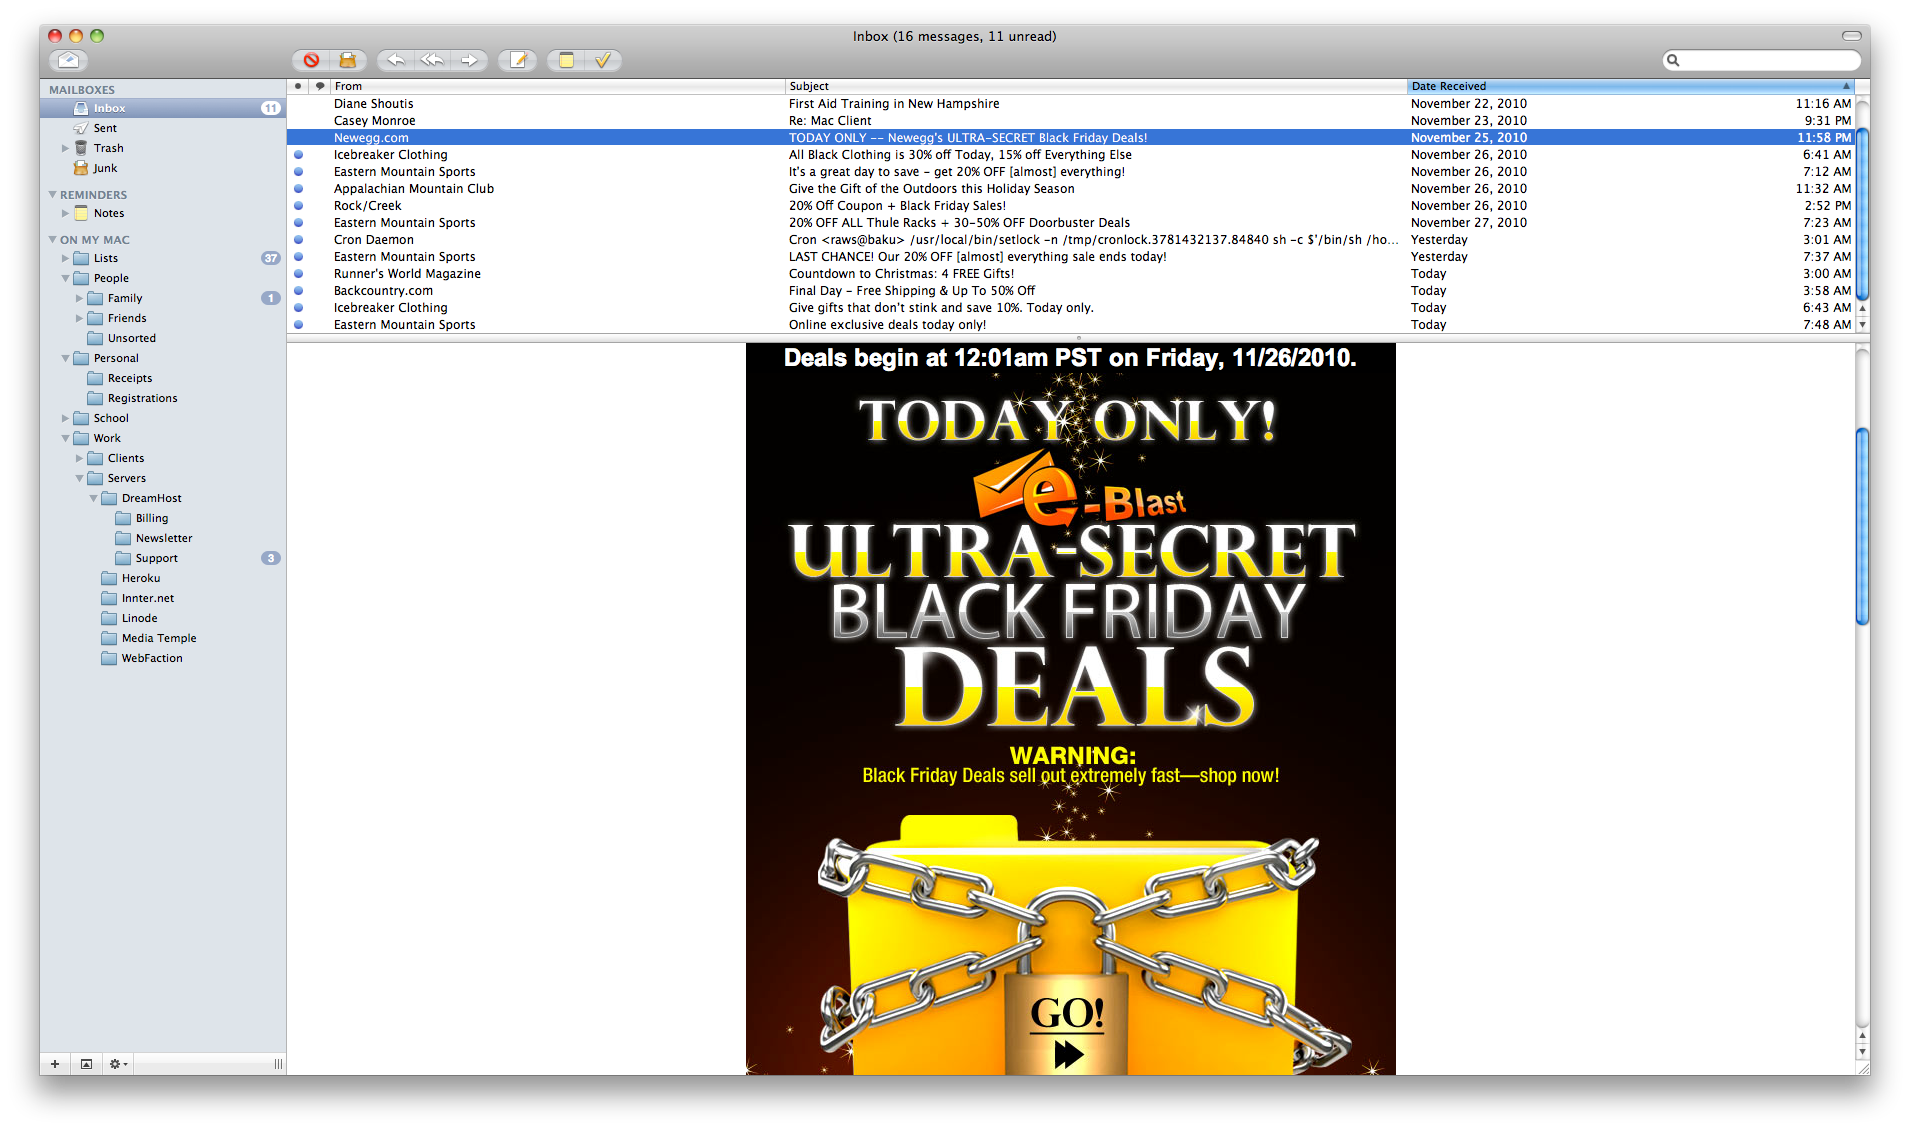Click the Reply All double-arrow icon
Viewport: 1910px width, 1130px height.
coord(432,61)
